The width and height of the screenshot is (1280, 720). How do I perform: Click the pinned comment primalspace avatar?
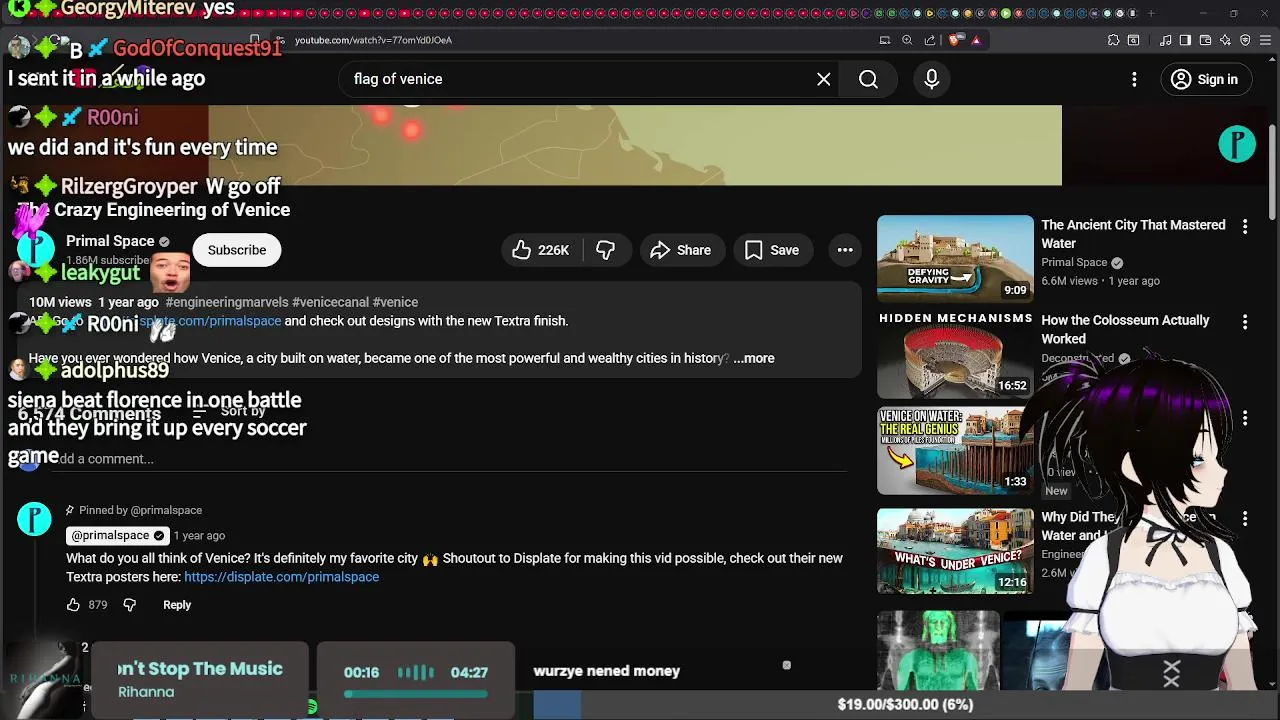coord(34,519)
